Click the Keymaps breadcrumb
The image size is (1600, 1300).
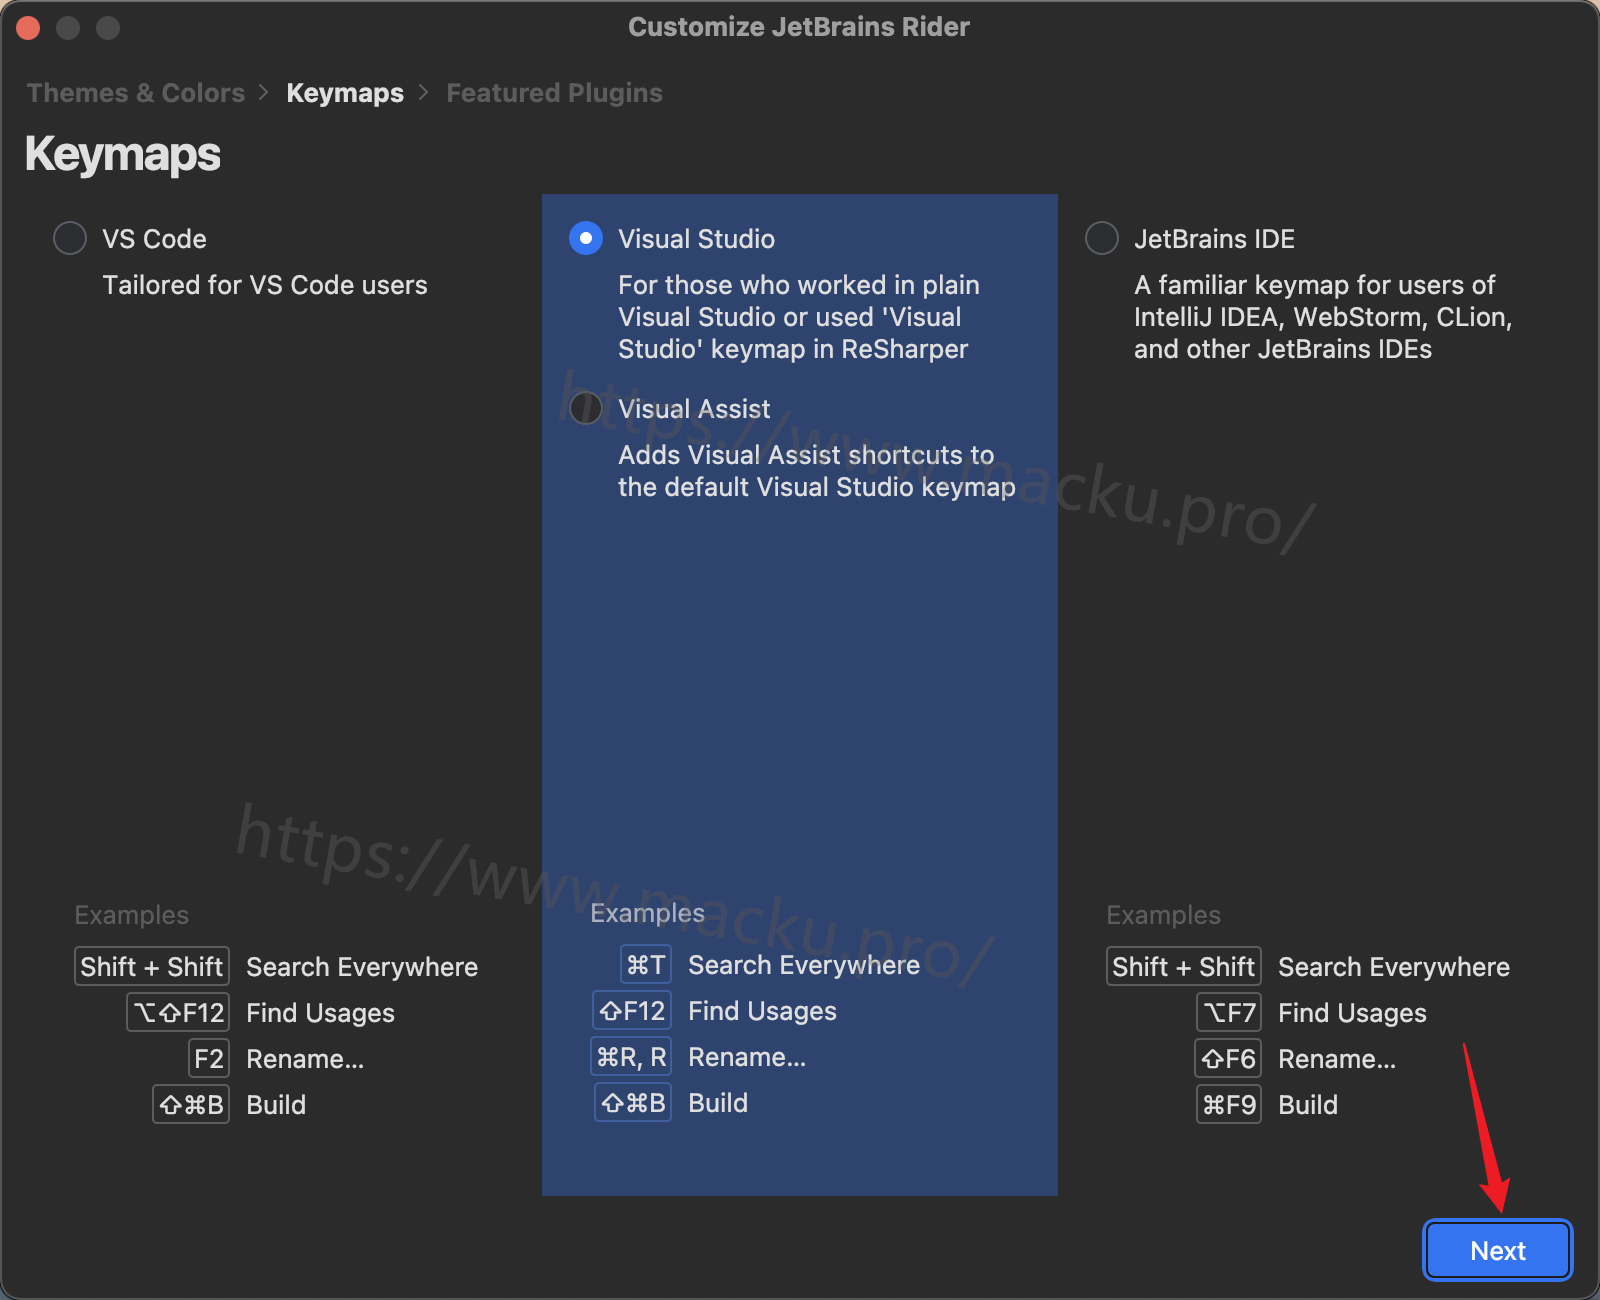[x=345, y=93]
